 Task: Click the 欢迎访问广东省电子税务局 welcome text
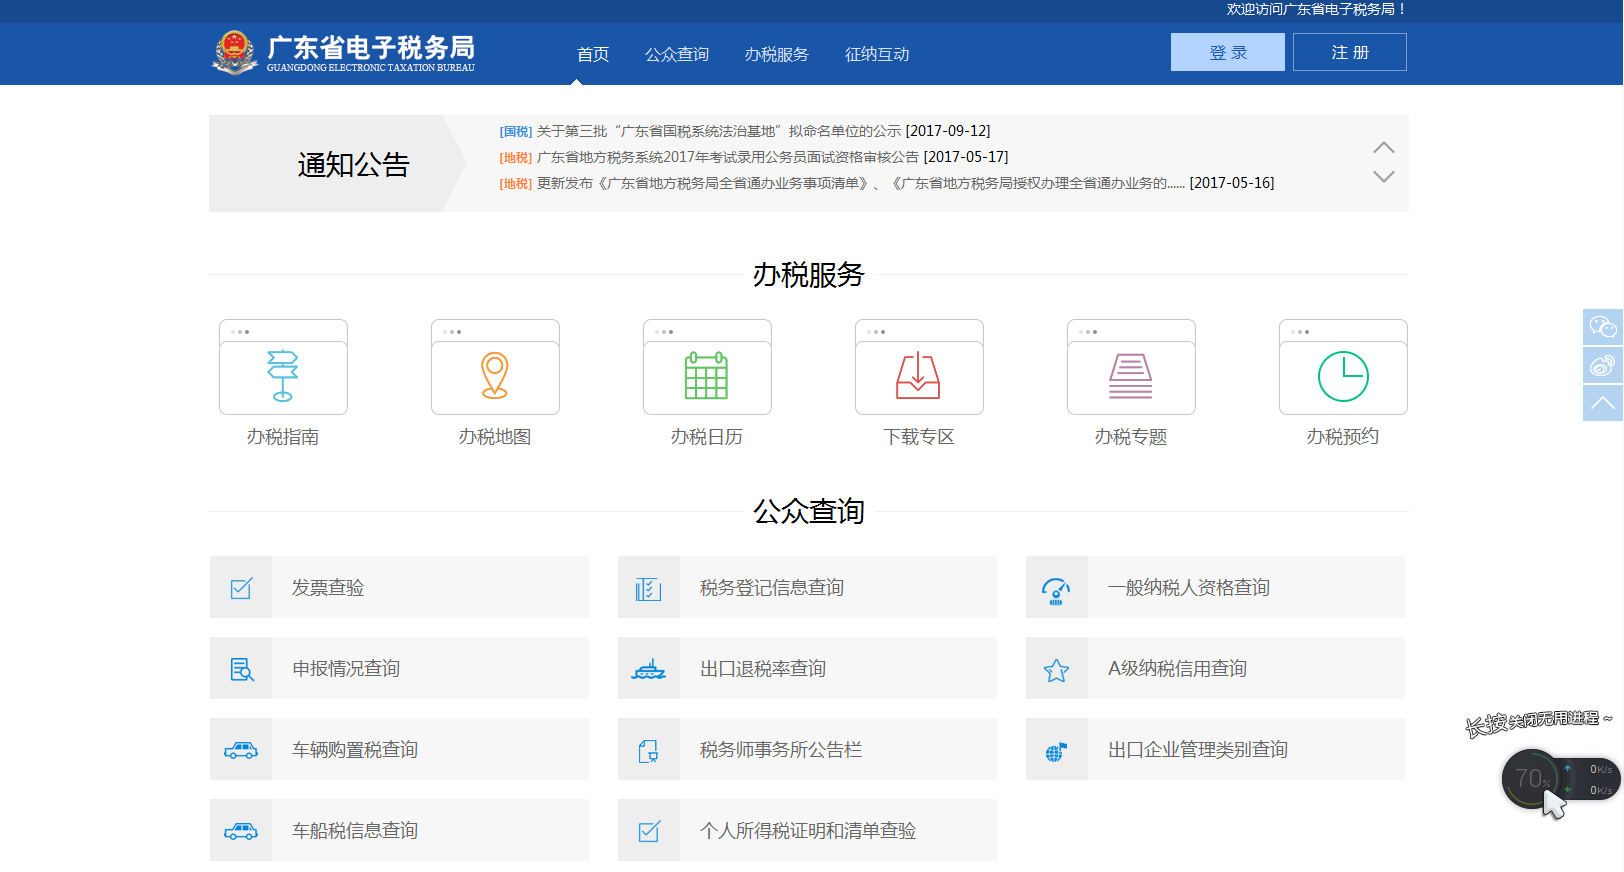click(1316, 9)
